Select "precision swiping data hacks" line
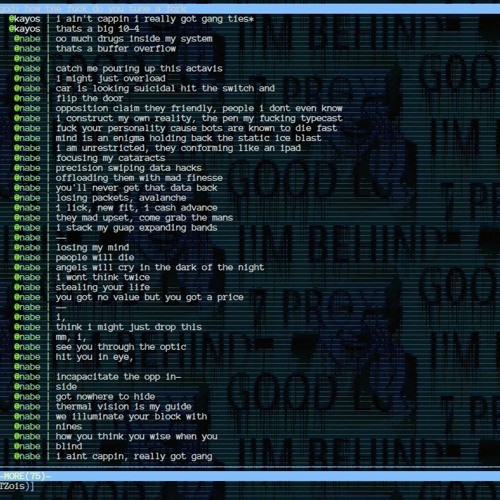The image size is (500, 500). 129,168
